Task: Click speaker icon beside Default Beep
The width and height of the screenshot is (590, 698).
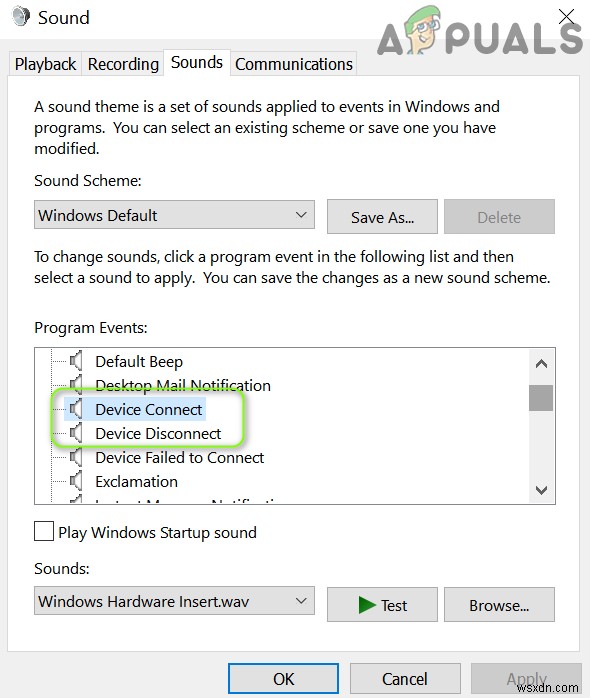Action: (x=76, y=361)
